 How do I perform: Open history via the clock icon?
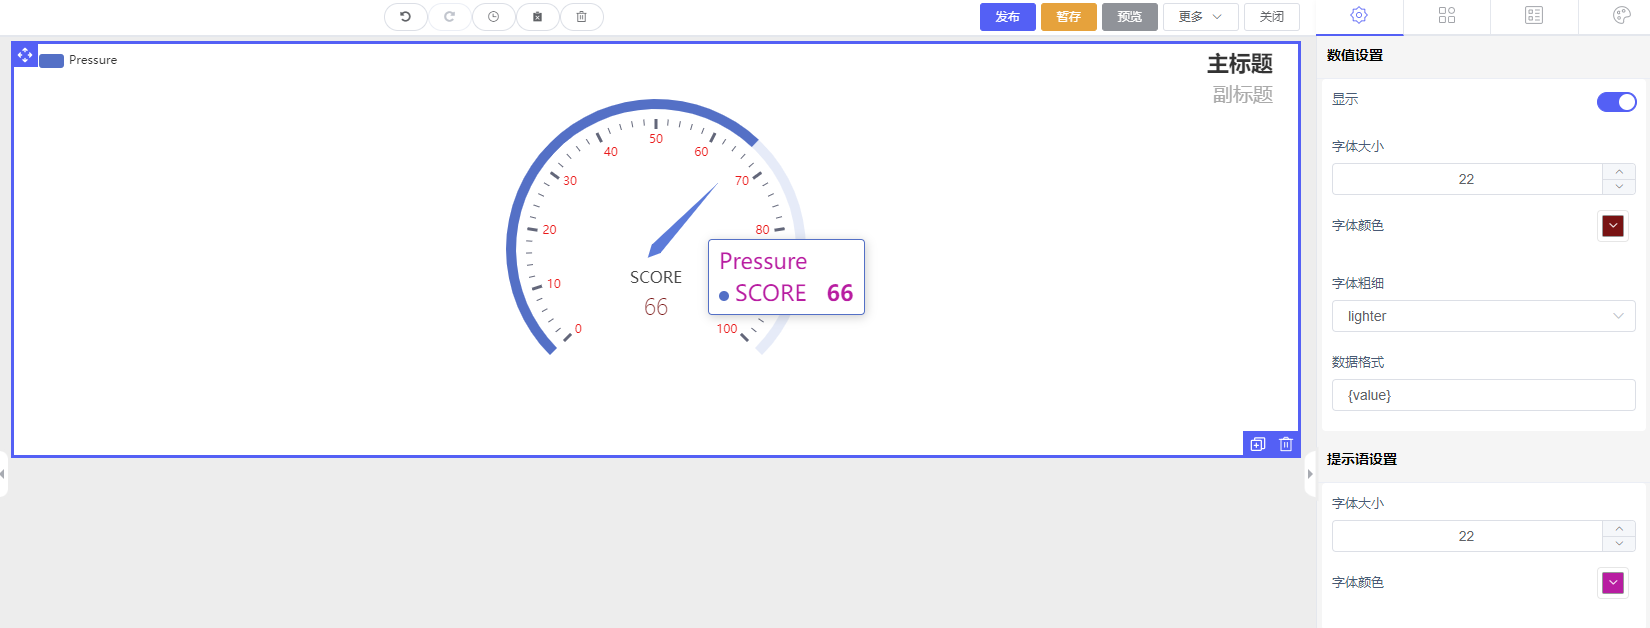493,17
